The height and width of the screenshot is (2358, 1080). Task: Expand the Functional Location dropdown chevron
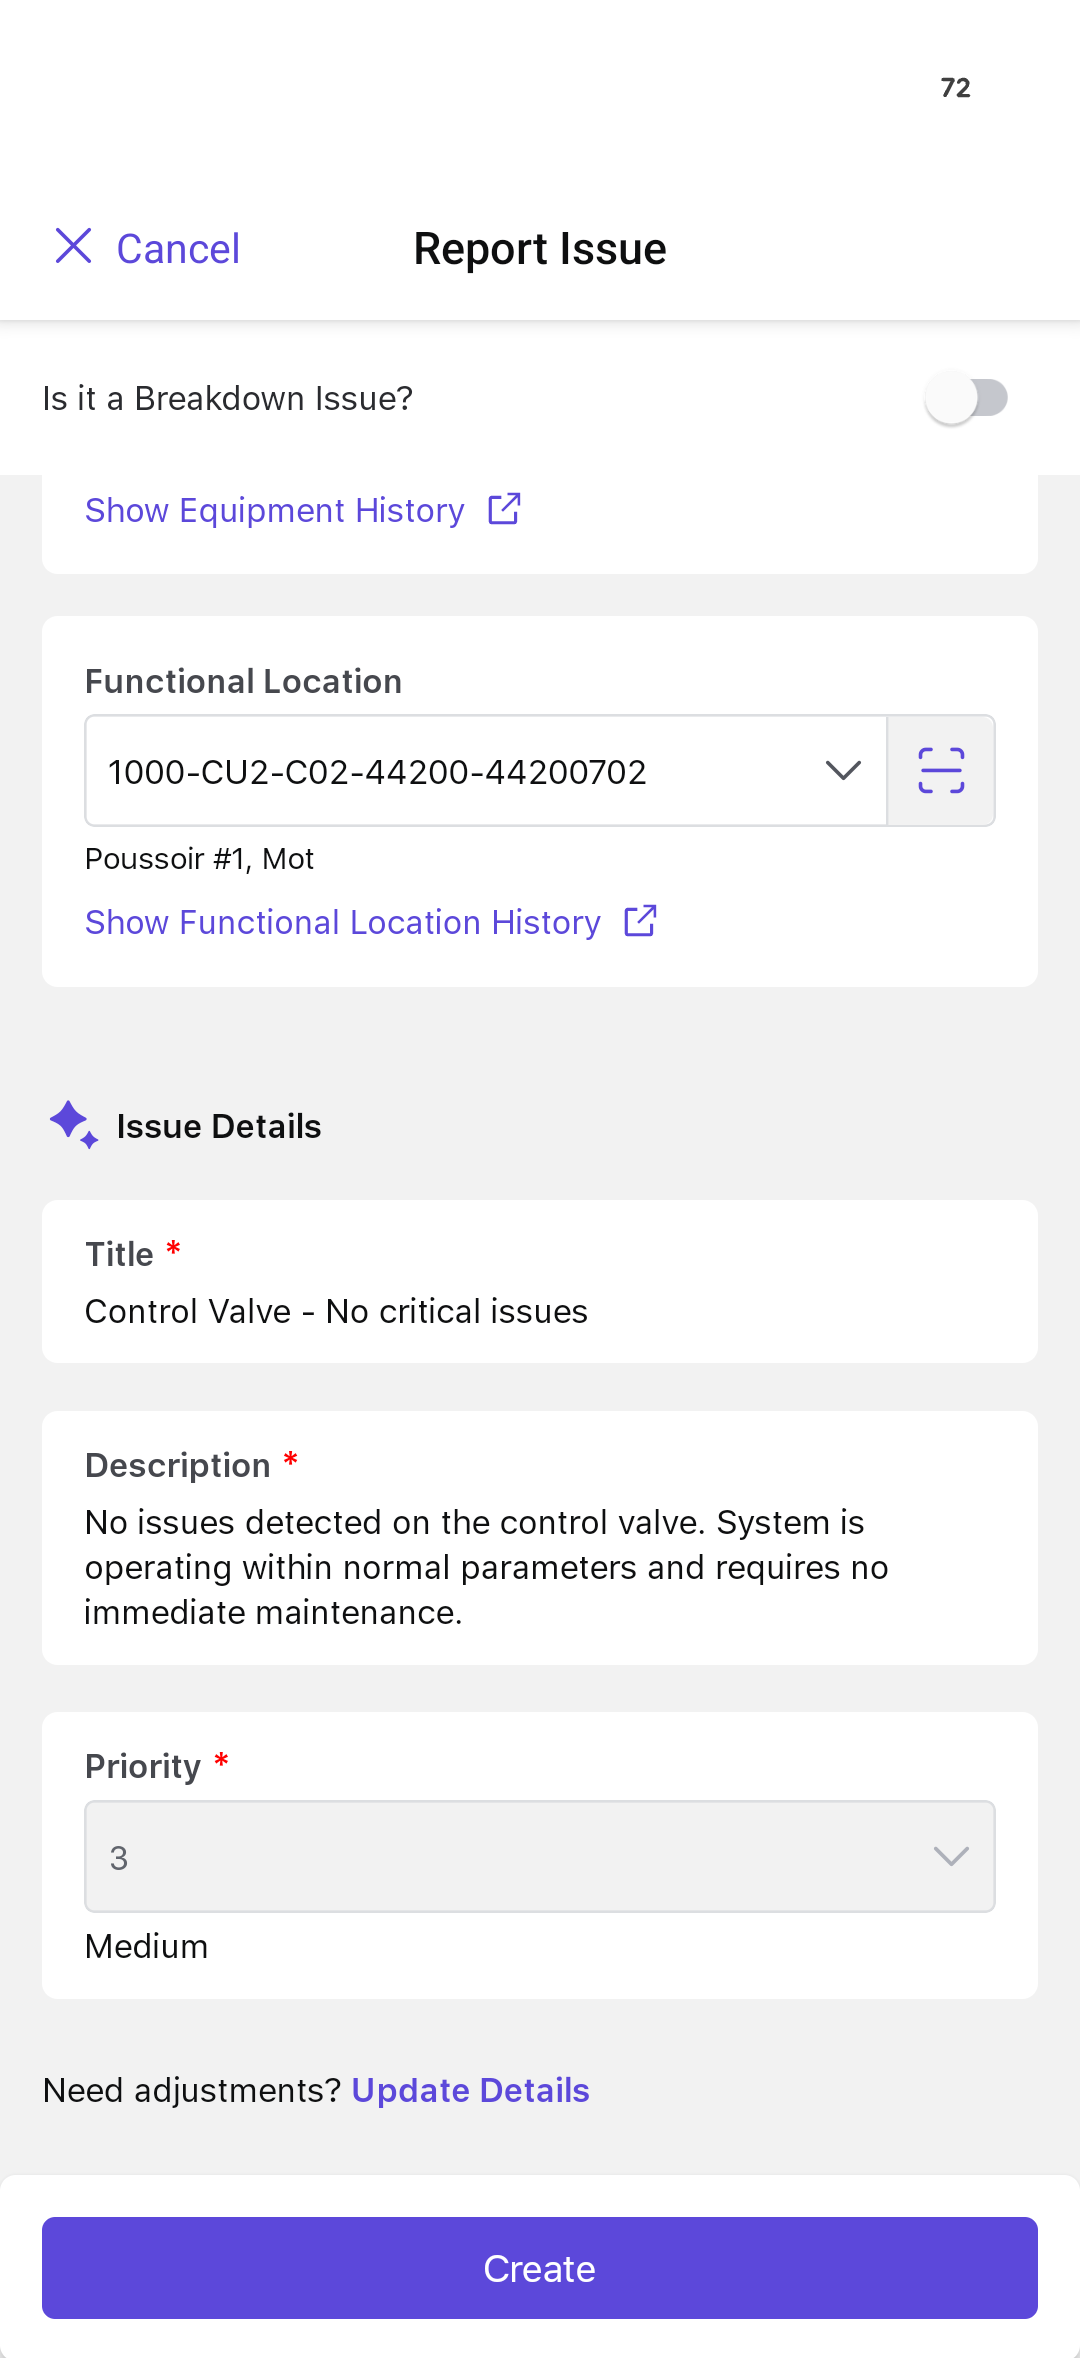click(843, 771)
